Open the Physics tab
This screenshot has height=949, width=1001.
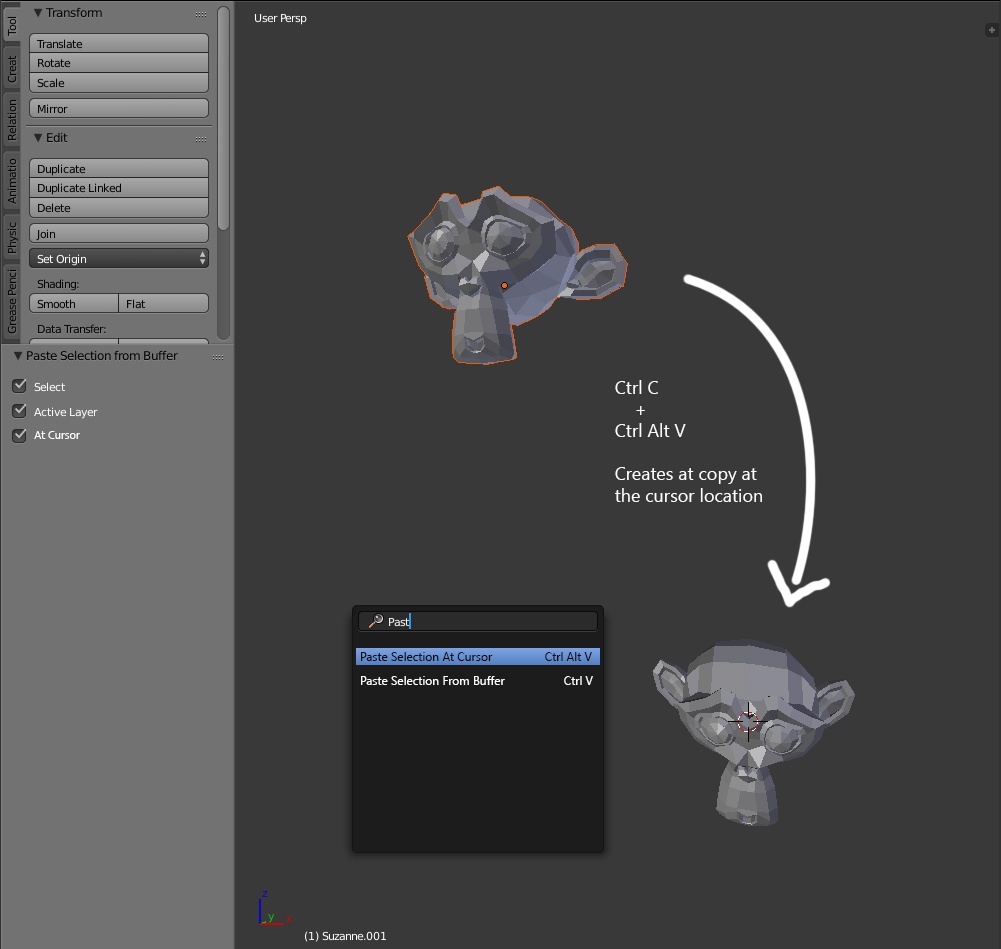click(11, 237)
